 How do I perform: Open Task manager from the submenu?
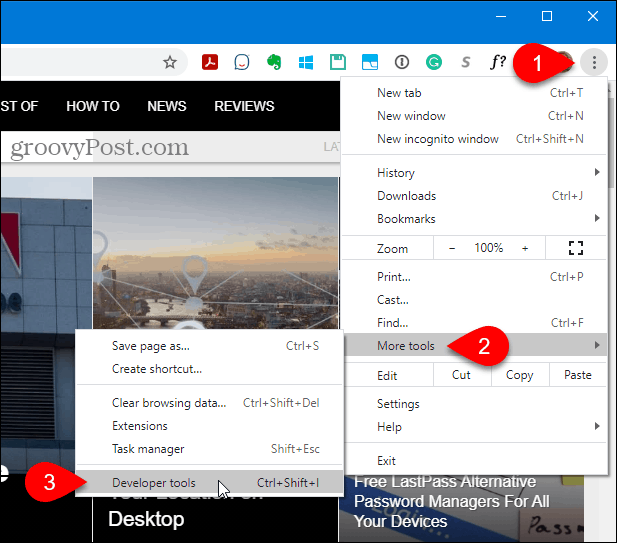click(x=209, y=449)
